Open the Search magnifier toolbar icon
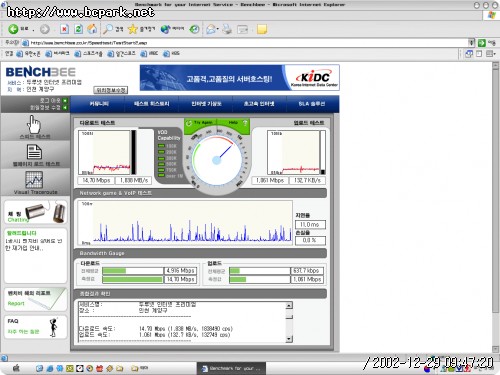The image size is (500, 375). (108, 29)
